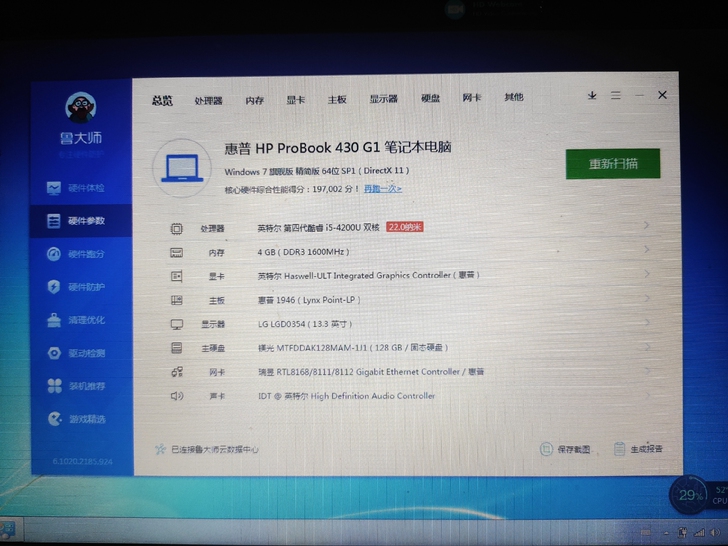728x546 pixels.
Task: Click the 内存 memory row icon
Action: point(176,253)
